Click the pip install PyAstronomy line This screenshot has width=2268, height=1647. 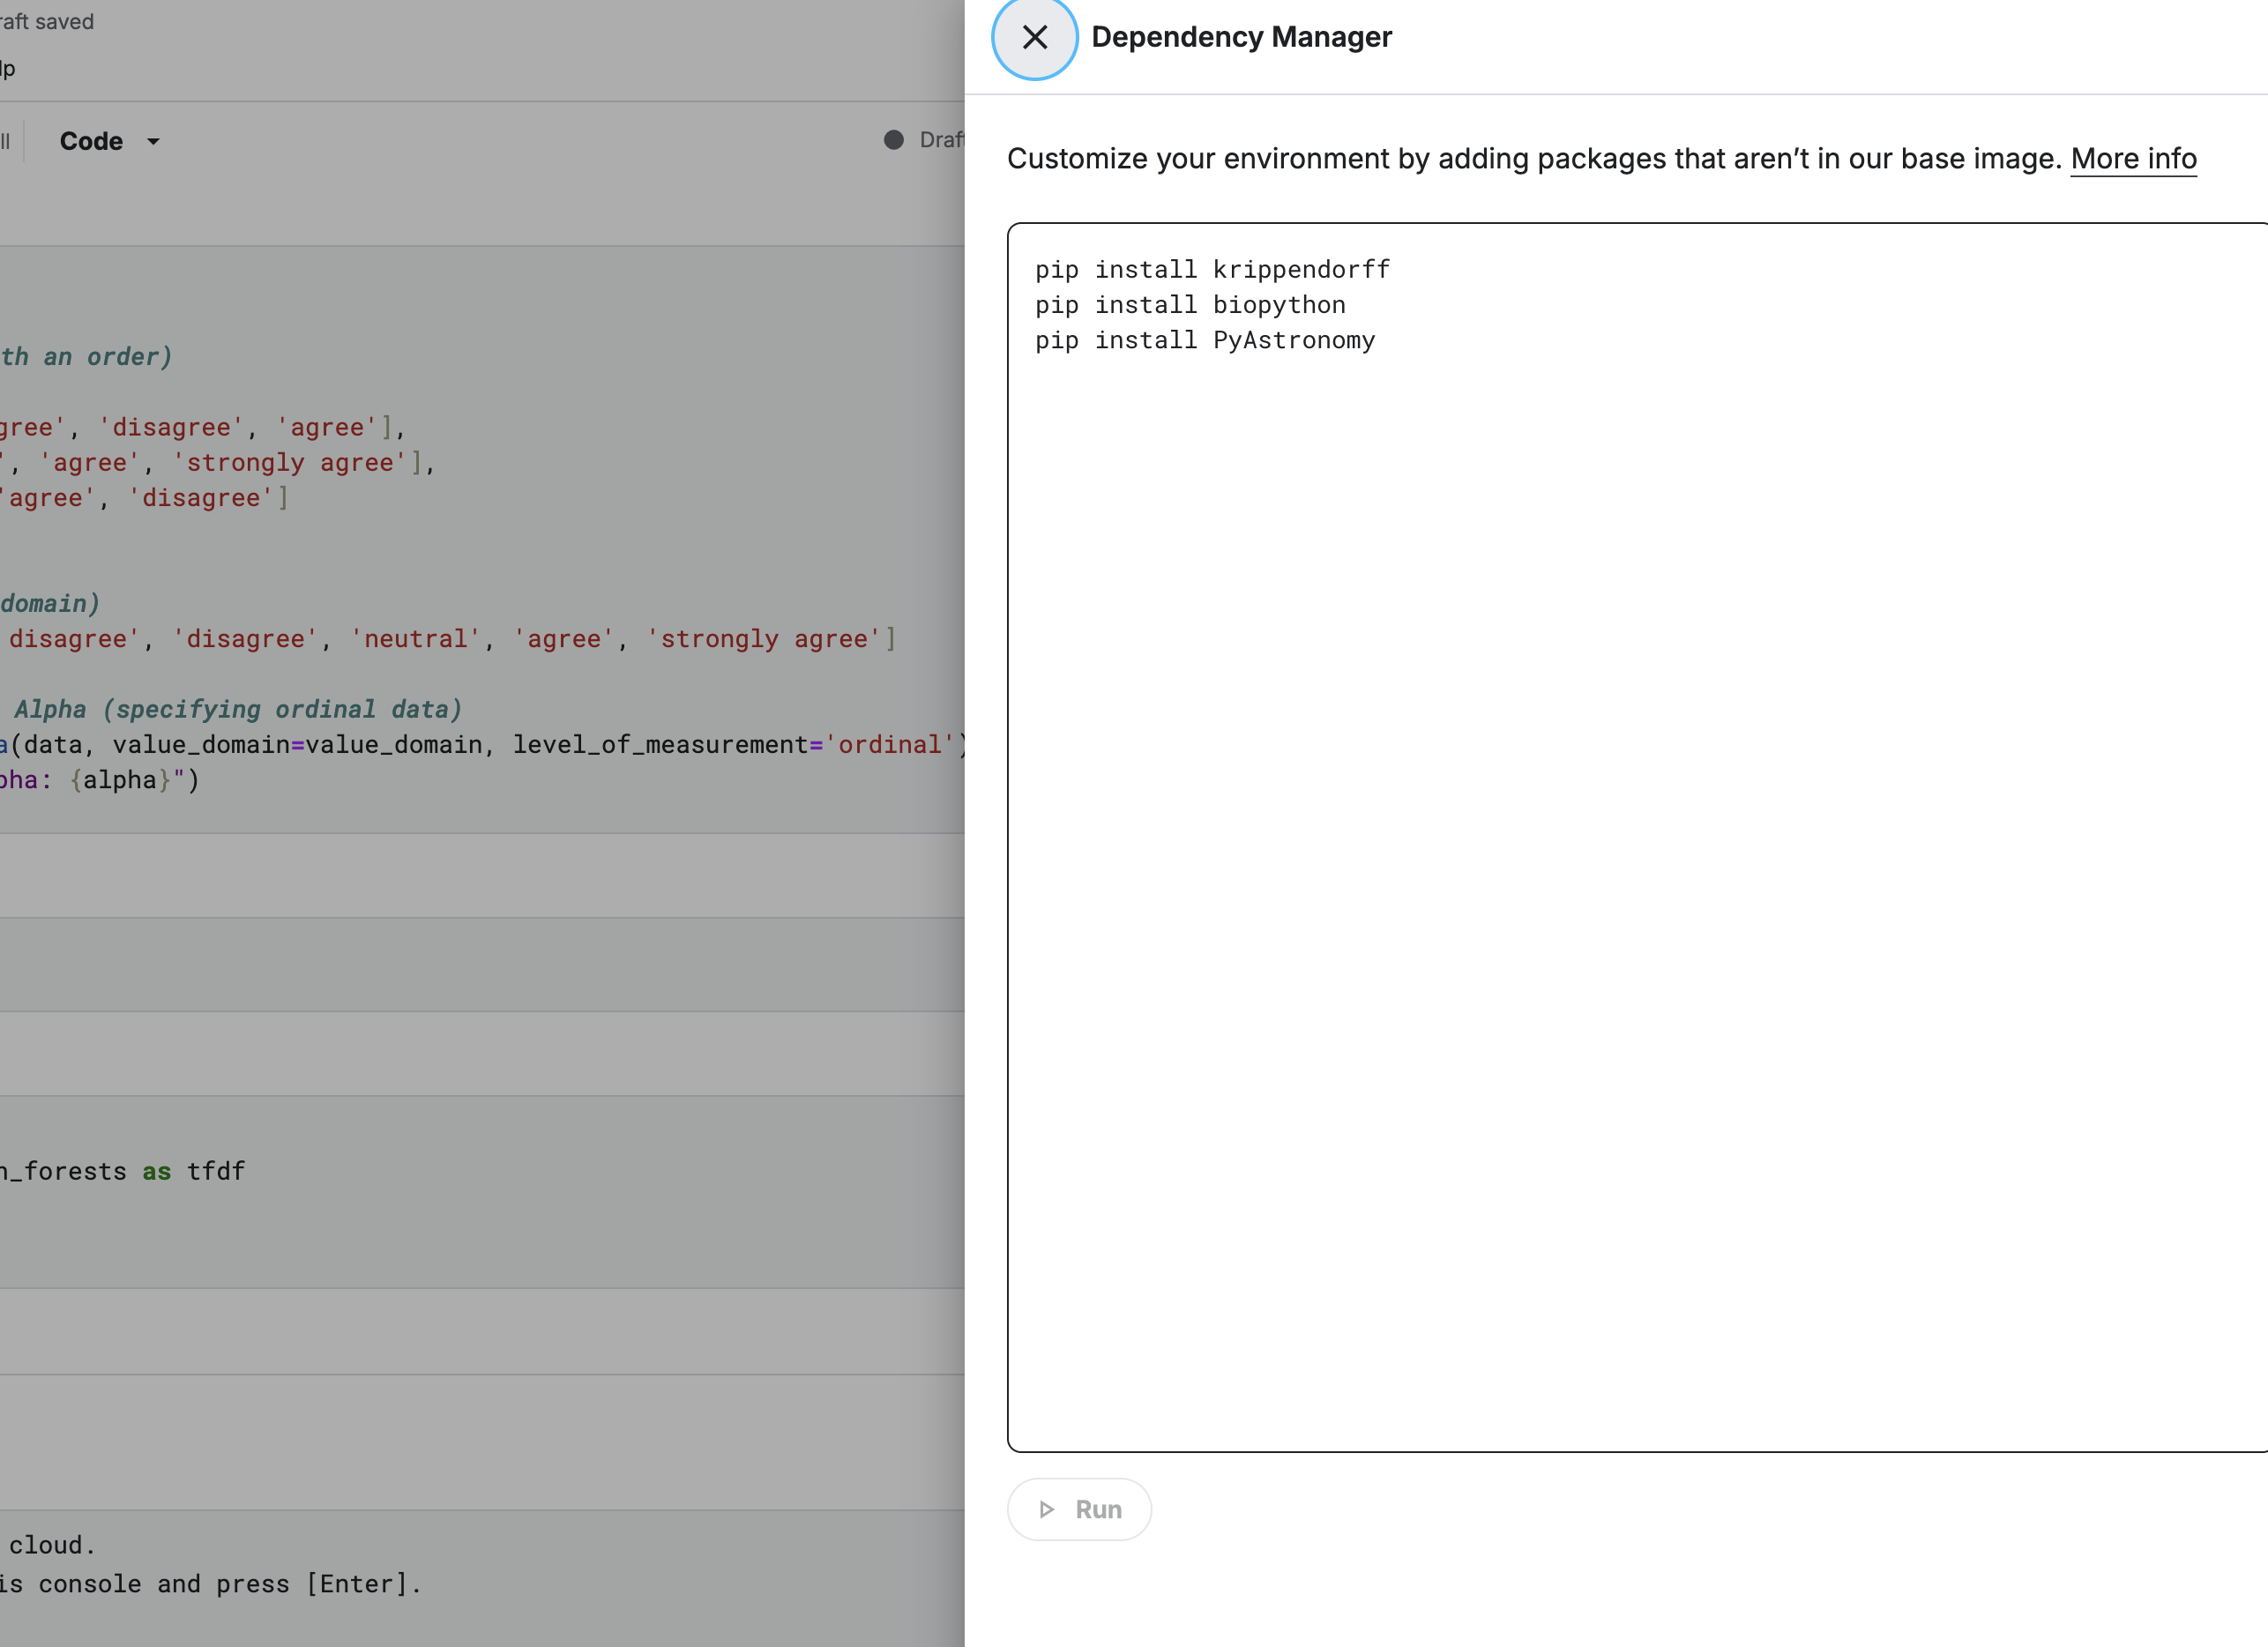(1205, 341)
